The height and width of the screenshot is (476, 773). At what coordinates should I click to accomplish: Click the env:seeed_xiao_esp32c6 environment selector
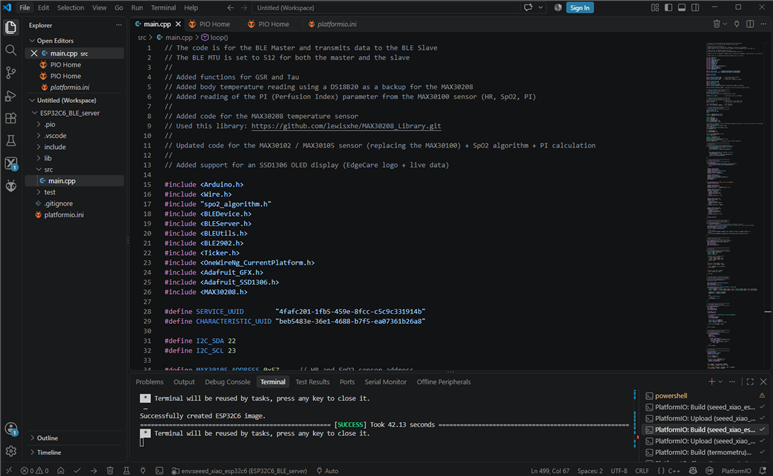(240, 471)
